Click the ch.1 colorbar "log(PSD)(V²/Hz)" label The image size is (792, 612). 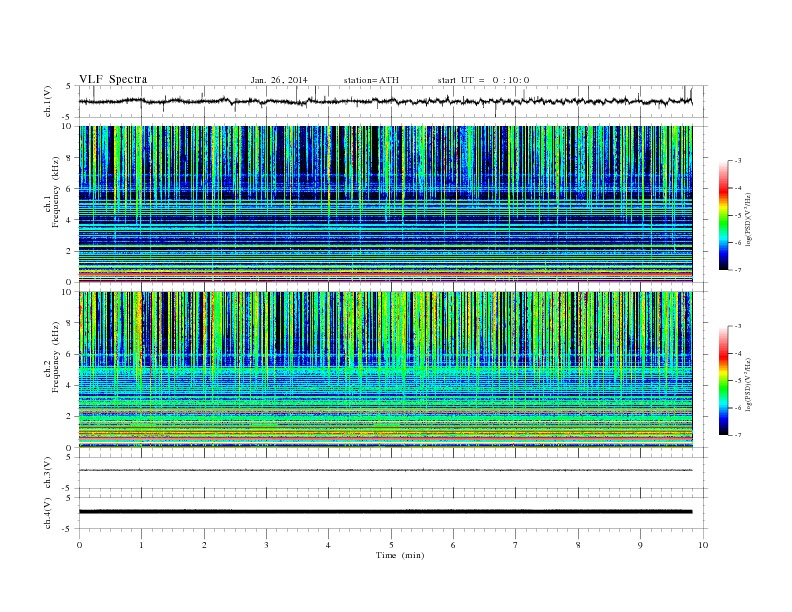750,219
